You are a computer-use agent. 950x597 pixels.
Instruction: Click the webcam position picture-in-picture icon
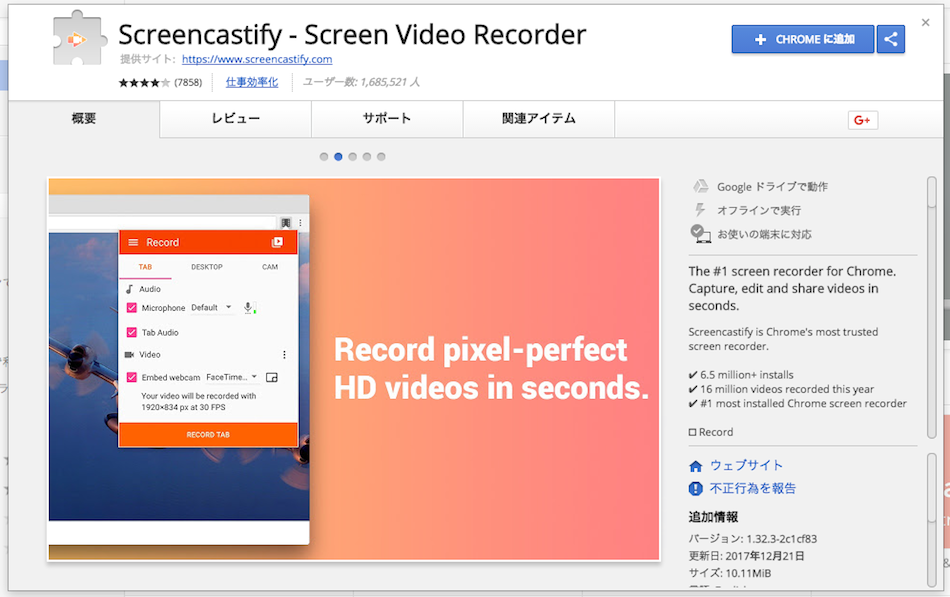pyautogui.click(x=272, y=378)
